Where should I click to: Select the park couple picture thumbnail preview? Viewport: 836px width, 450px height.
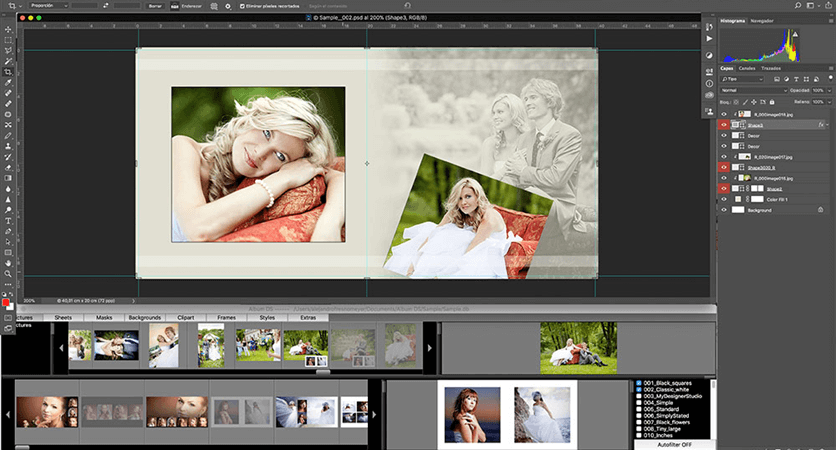coord(578,348)
